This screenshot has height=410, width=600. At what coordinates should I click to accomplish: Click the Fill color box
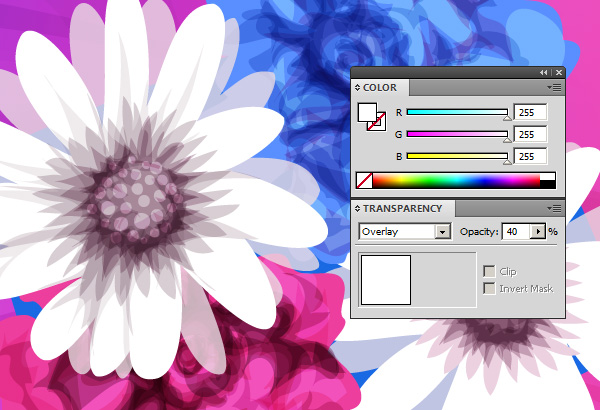(367, 112)
